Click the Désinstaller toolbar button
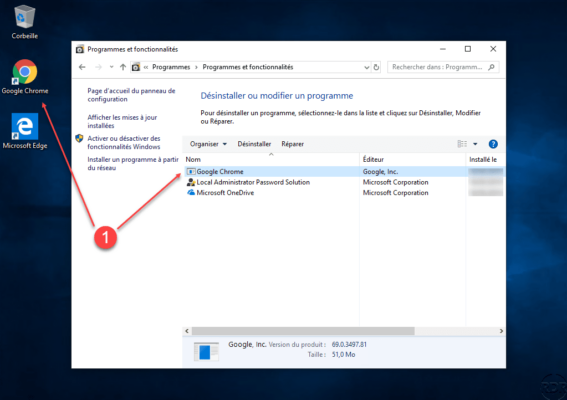This screenshot has height=400, width=567. (x=254, y=144)
